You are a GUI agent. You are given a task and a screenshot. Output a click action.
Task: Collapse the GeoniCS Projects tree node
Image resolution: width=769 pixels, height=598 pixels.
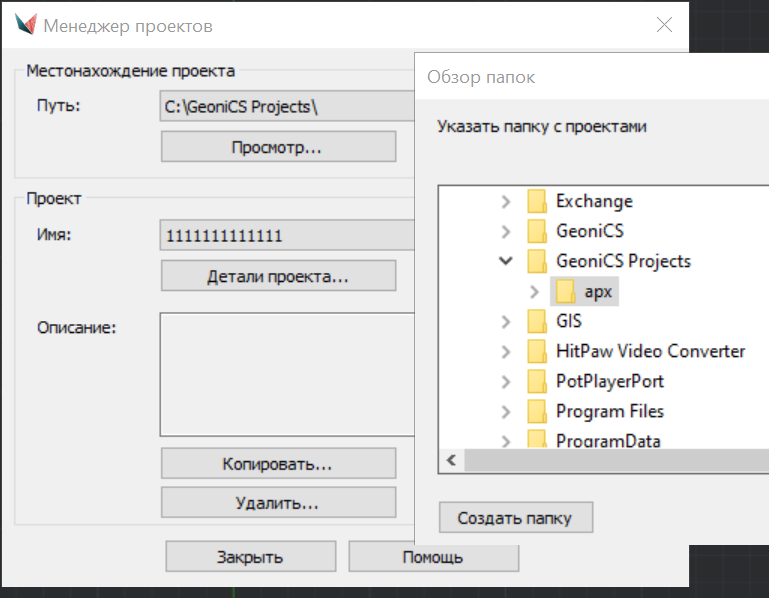tap(507, 261)
